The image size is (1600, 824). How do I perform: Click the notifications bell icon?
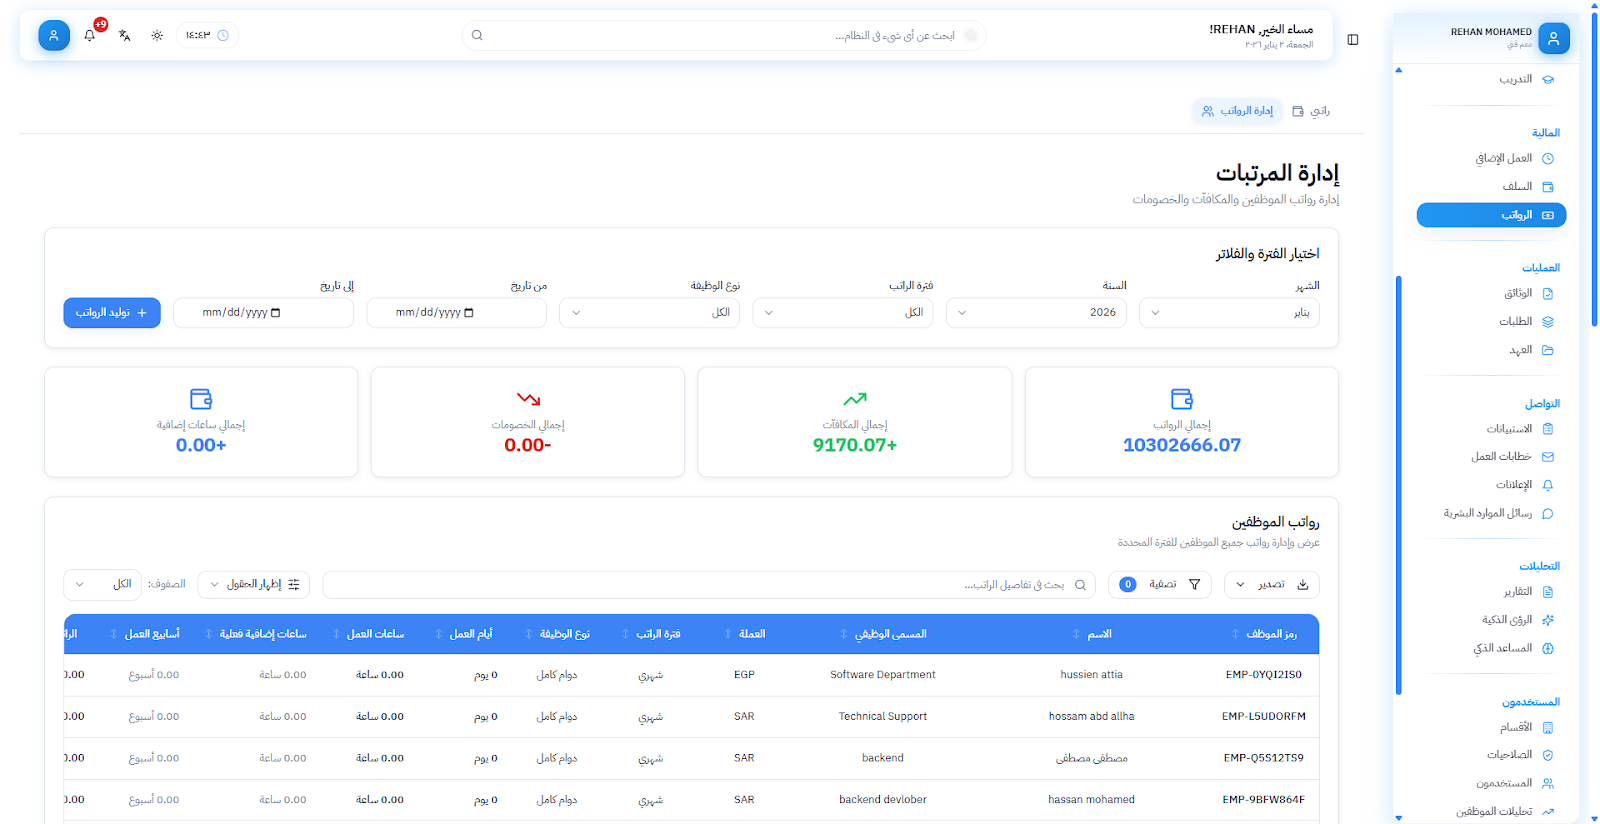point(90,36)
